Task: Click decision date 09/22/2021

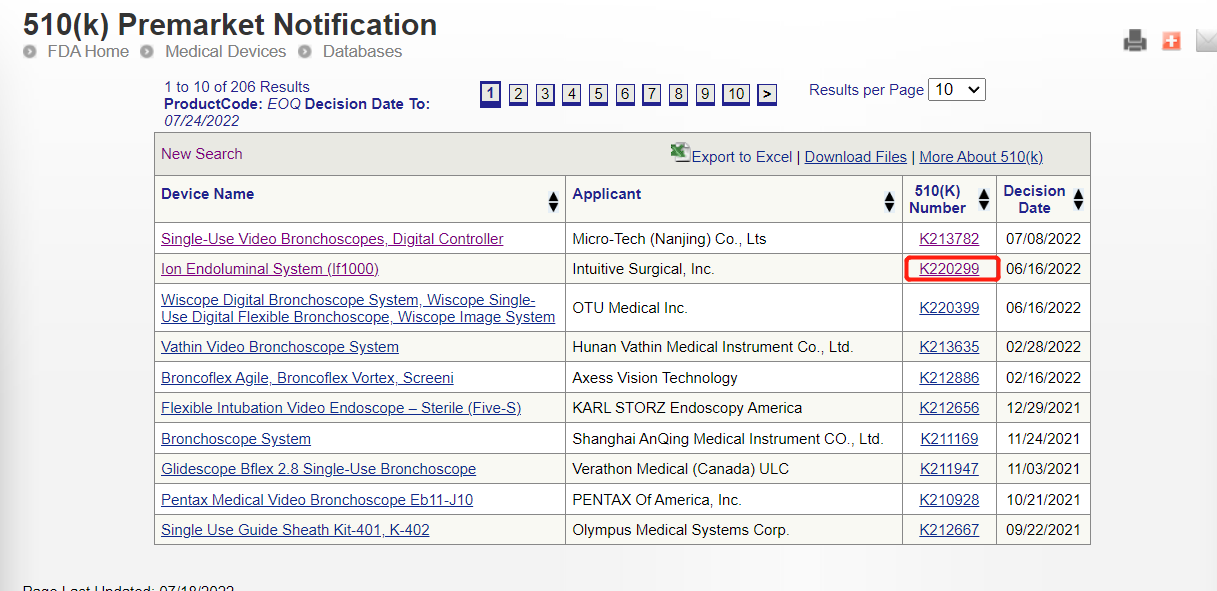Action: coord(1043,530)
